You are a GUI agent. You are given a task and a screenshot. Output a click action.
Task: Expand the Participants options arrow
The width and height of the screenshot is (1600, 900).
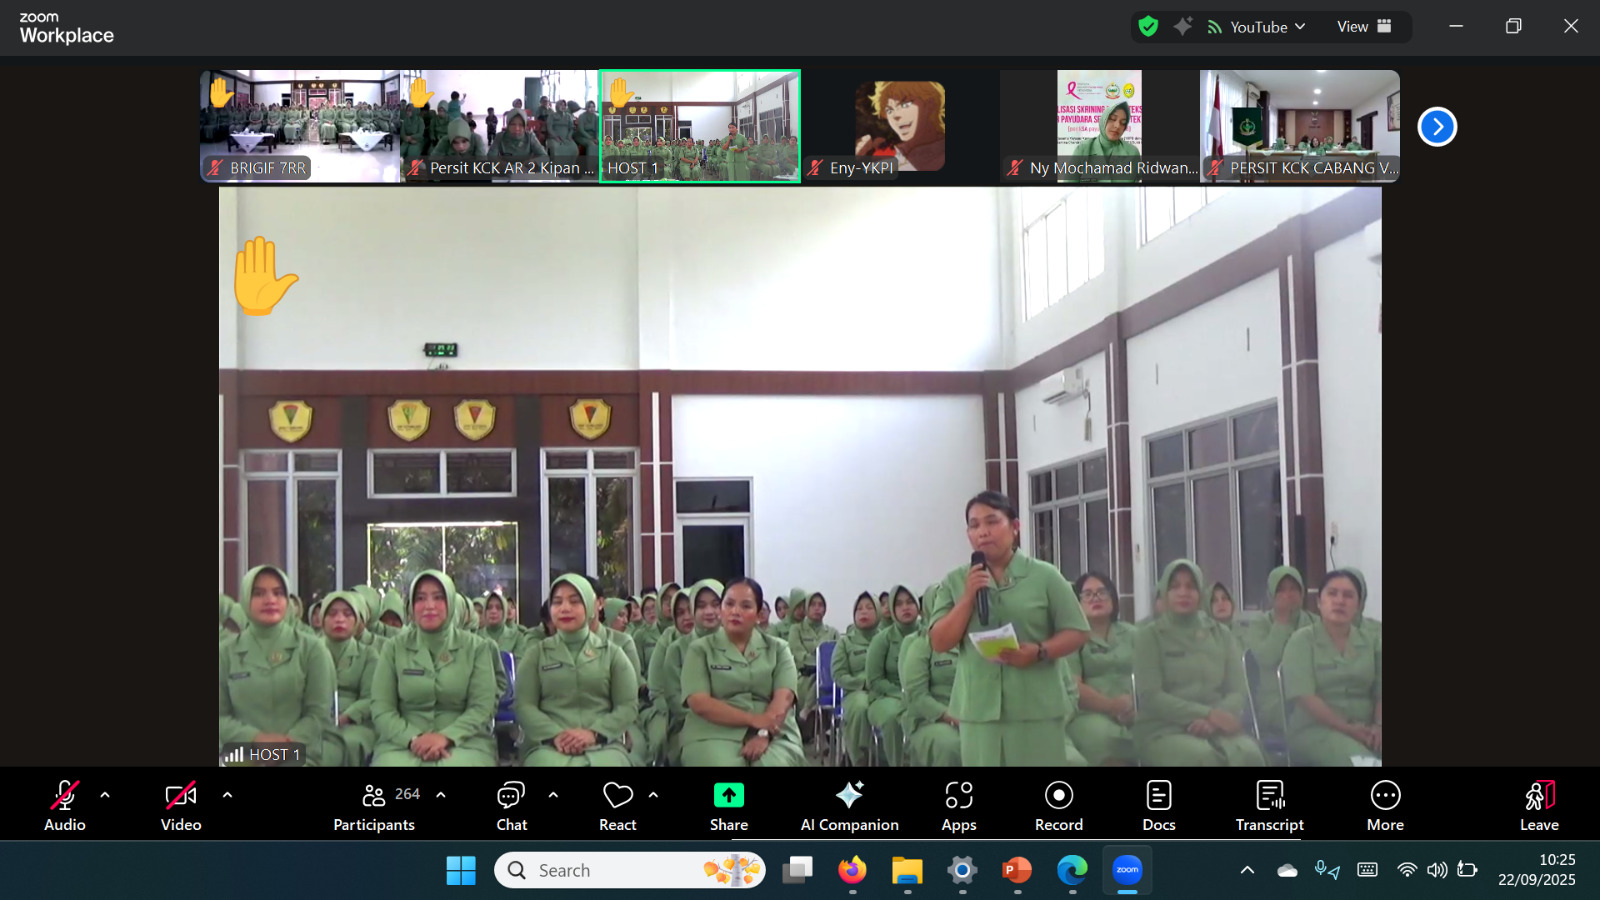coord(441,795)
